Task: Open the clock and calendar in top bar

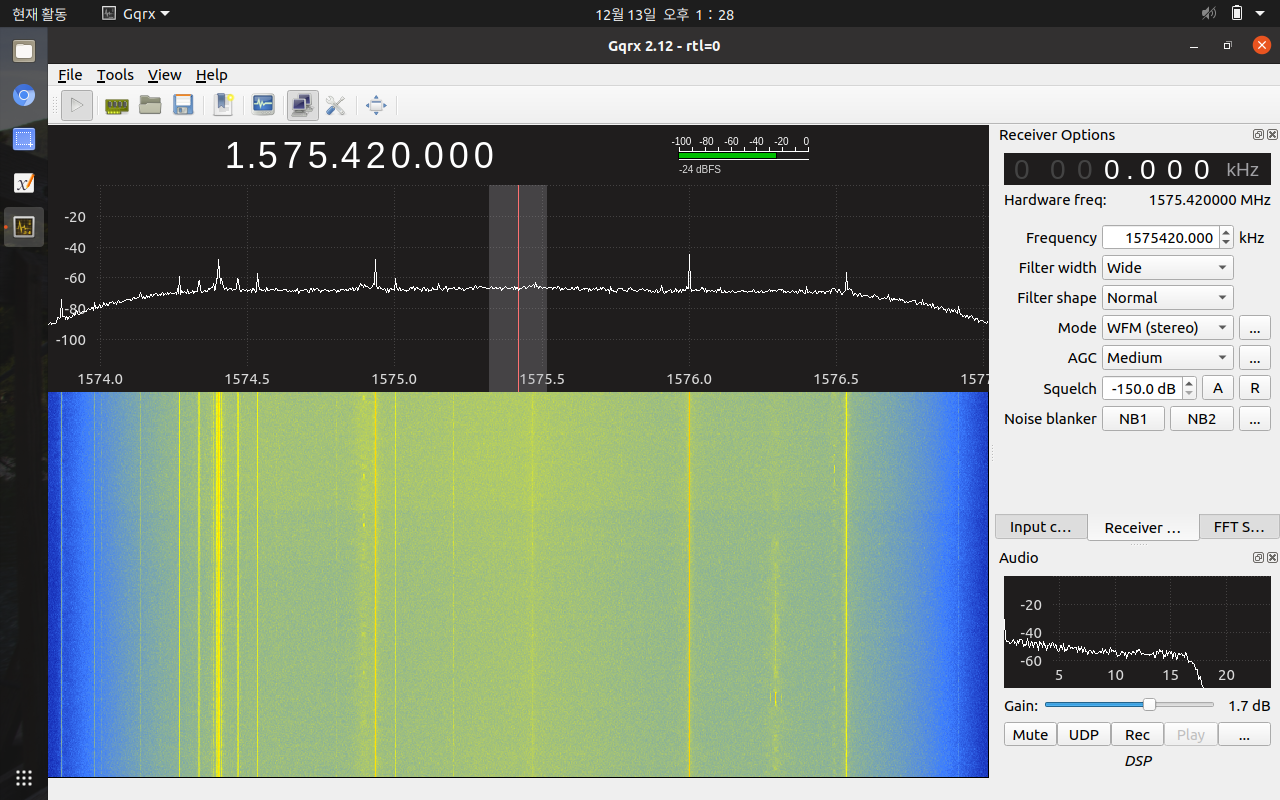Action: coord(664,14)
